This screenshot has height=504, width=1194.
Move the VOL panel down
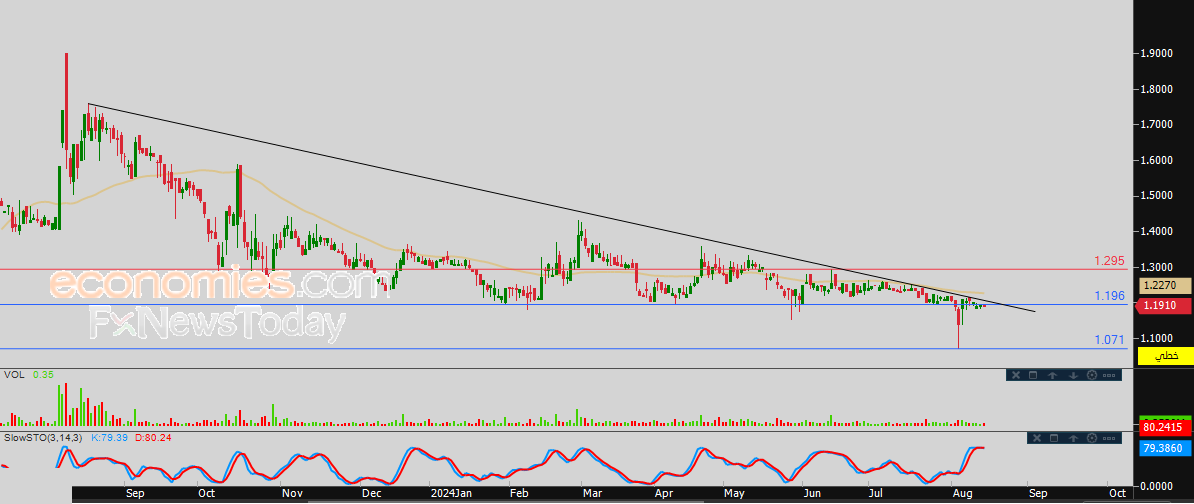tap(1074, 375)
